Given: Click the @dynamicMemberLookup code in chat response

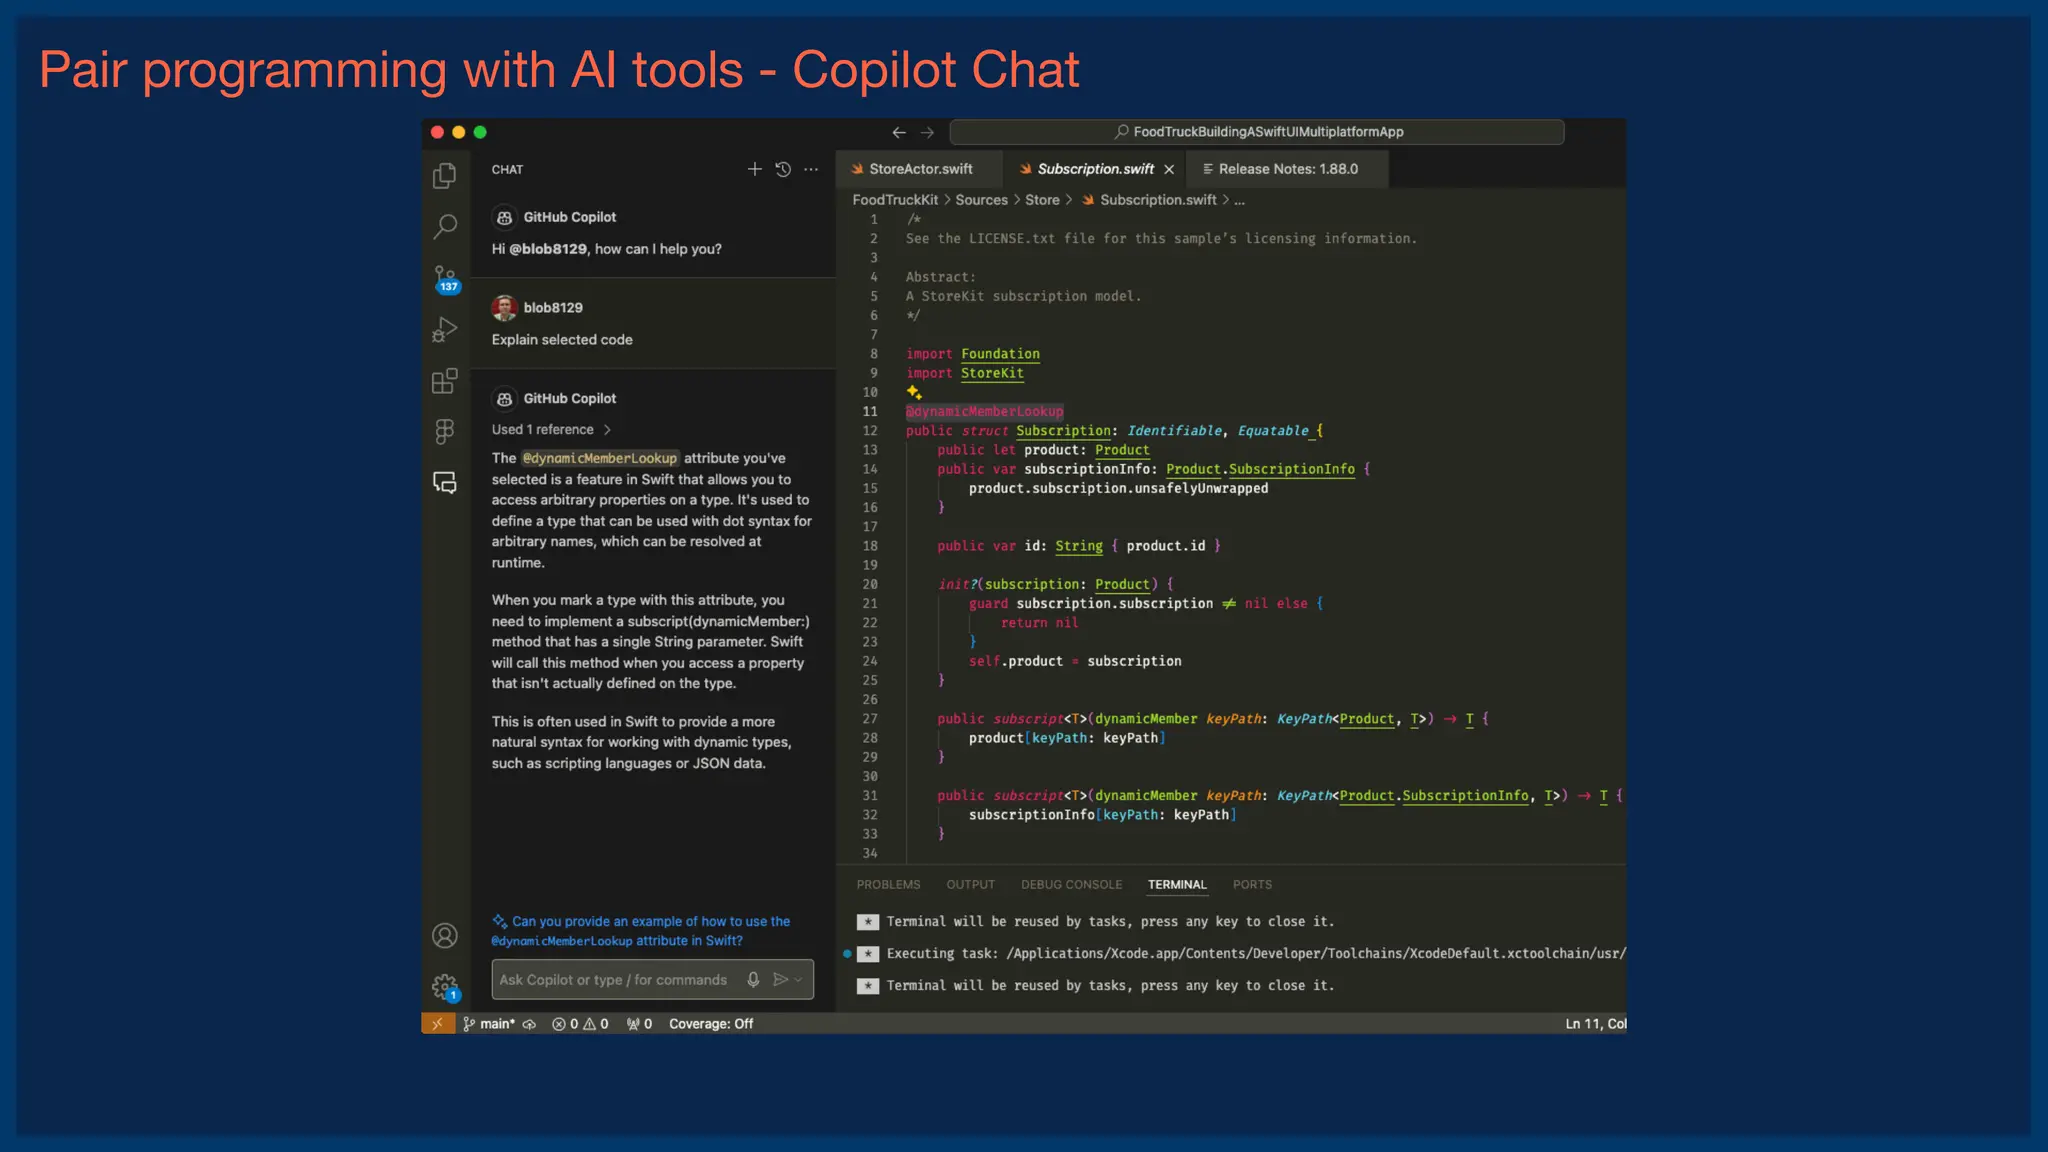Looking at the screenshot, I should click(x=600, y=458).
